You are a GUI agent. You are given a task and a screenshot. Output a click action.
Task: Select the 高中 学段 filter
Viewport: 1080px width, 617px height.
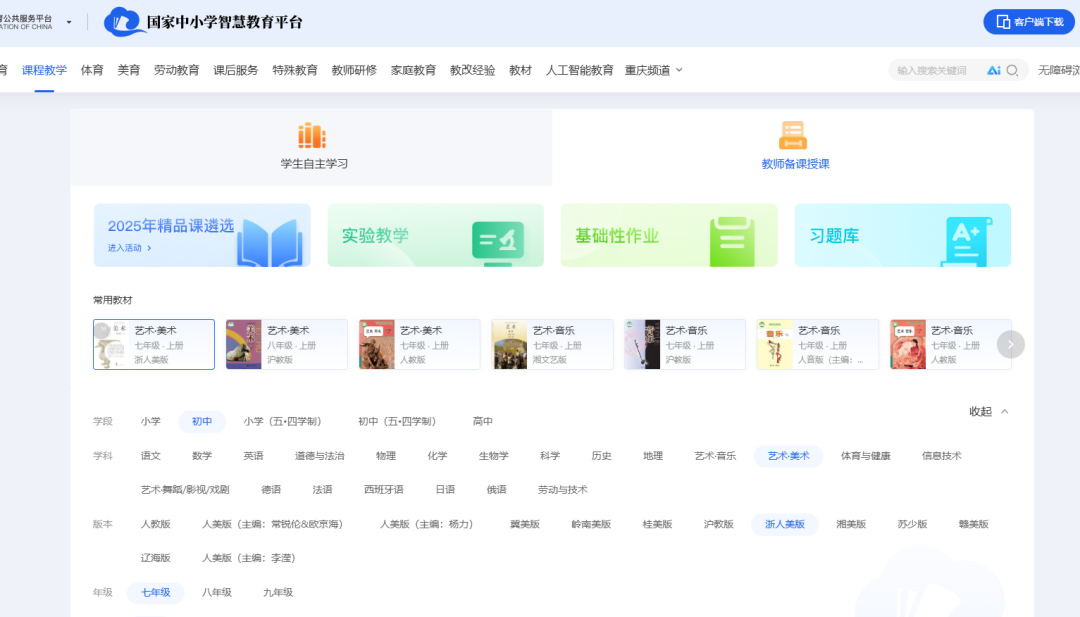pos(483,421)
